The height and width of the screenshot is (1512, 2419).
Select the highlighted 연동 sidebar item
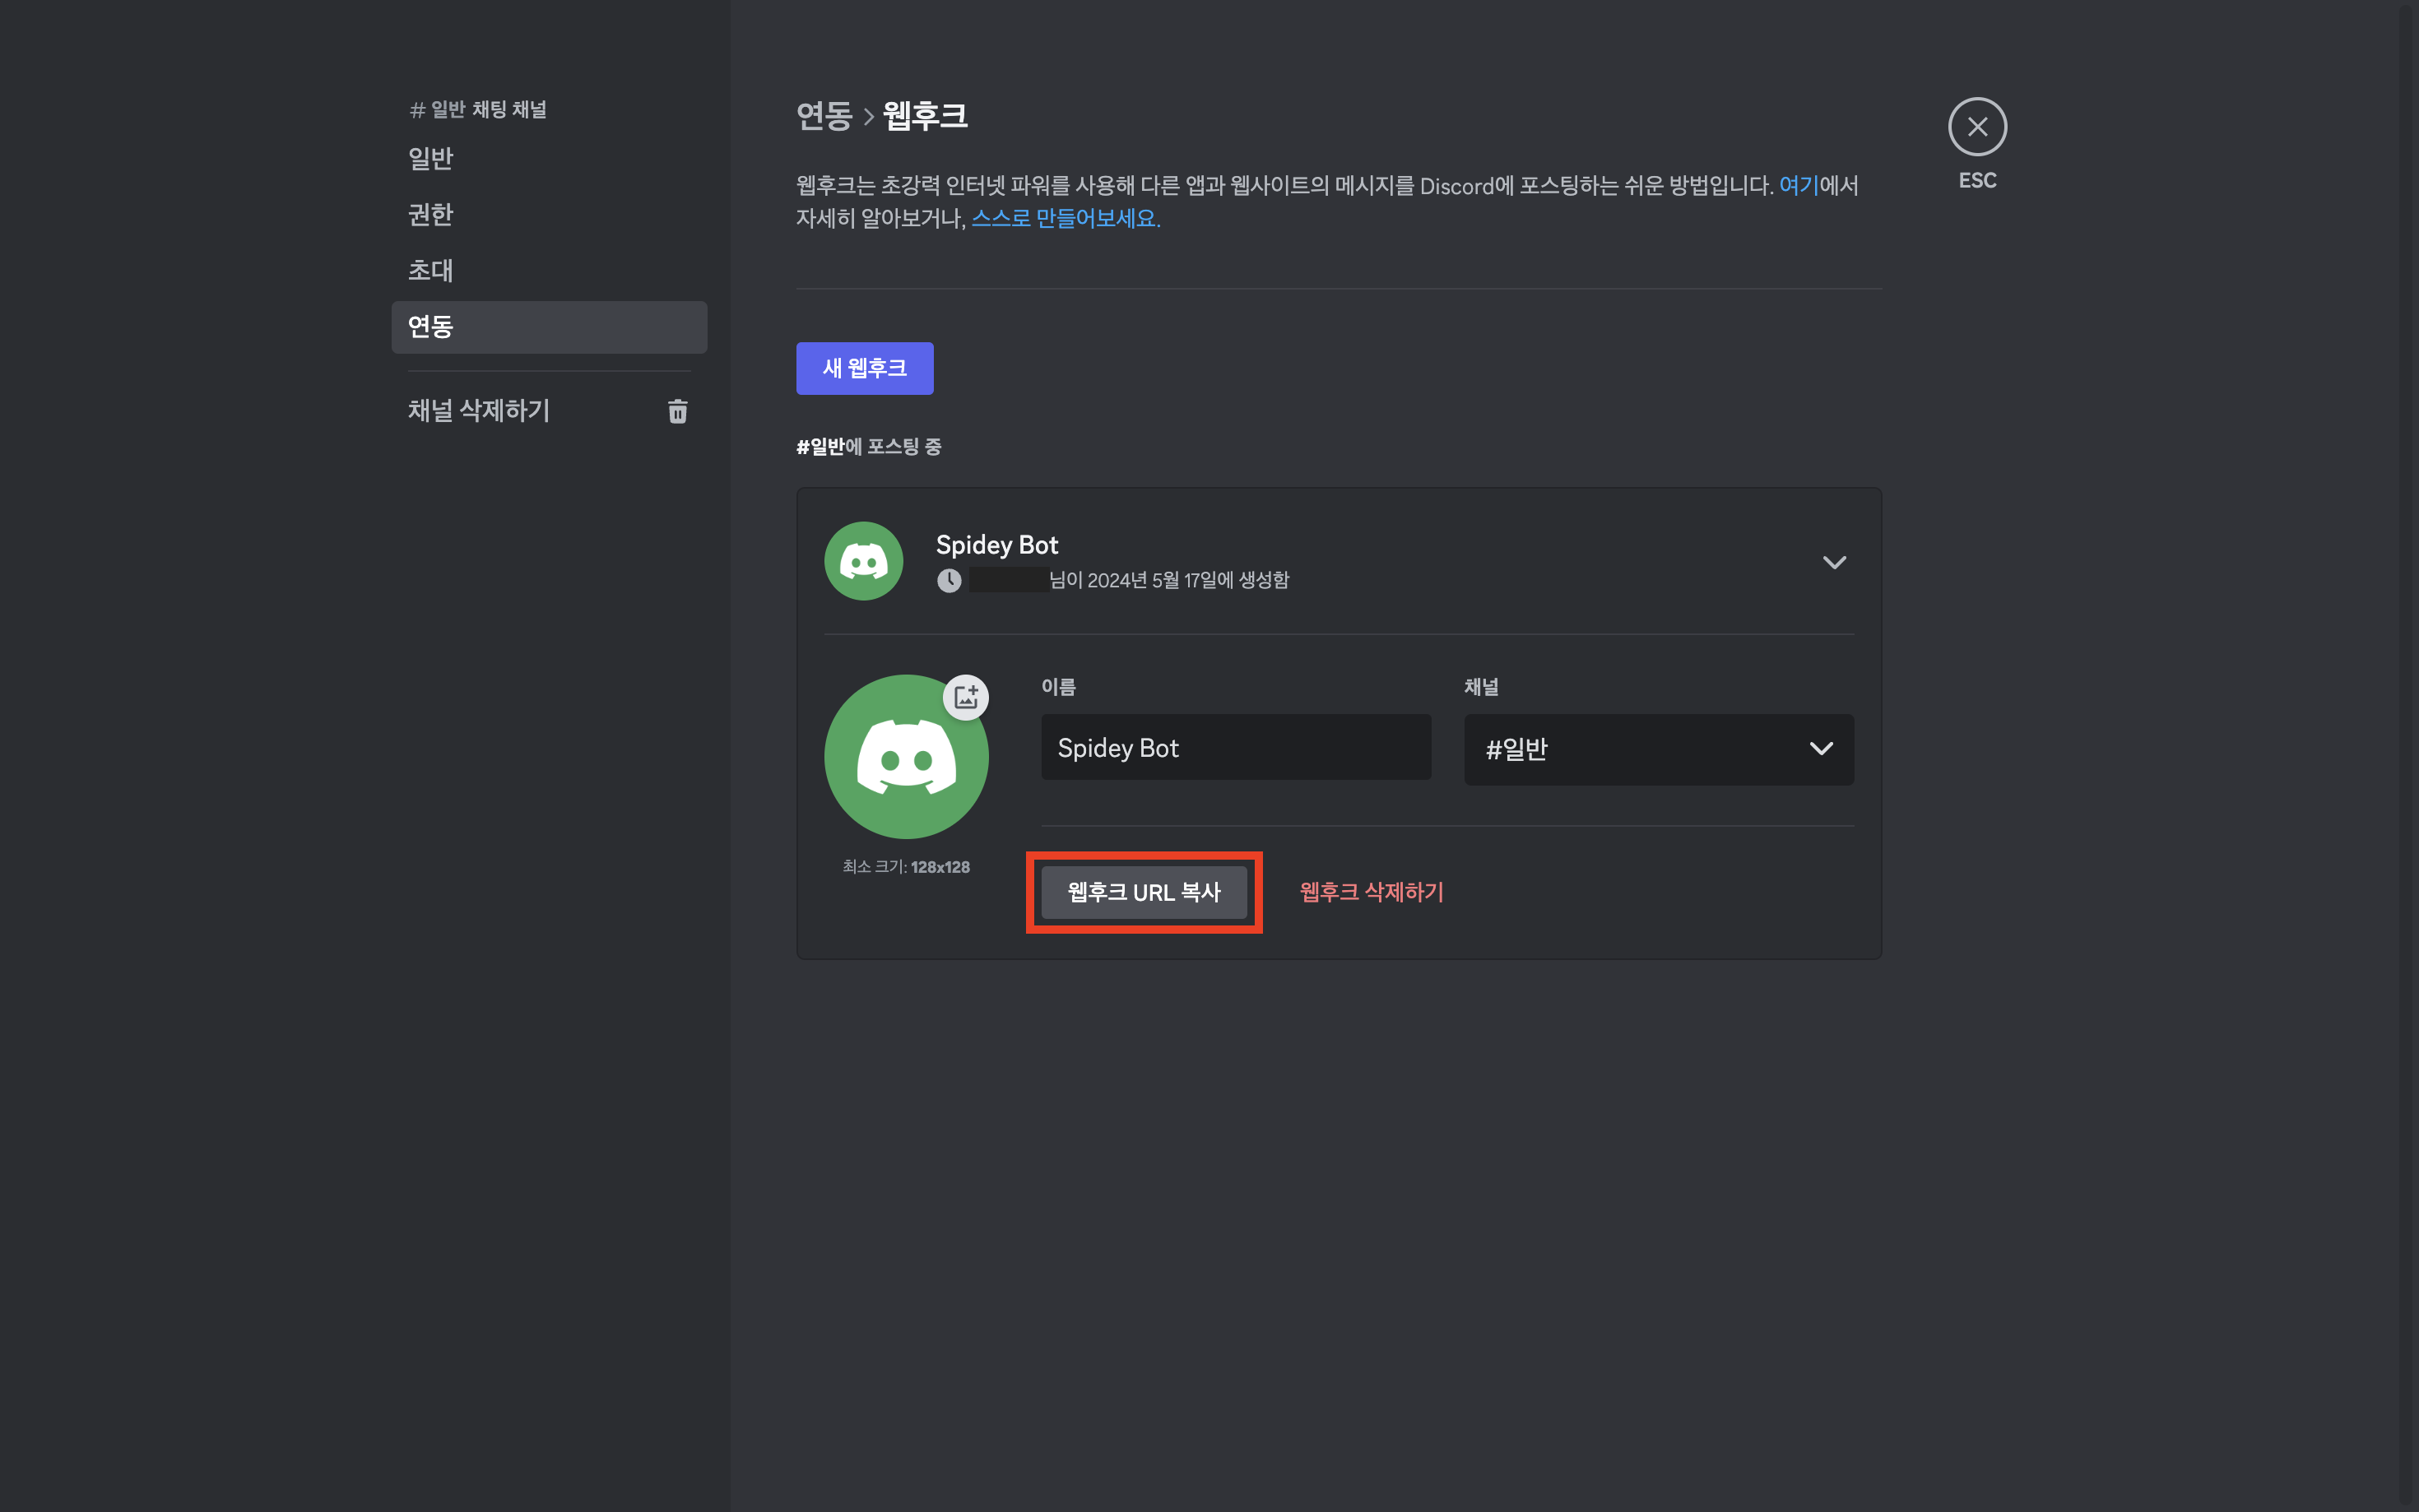[x=431, y=326]
